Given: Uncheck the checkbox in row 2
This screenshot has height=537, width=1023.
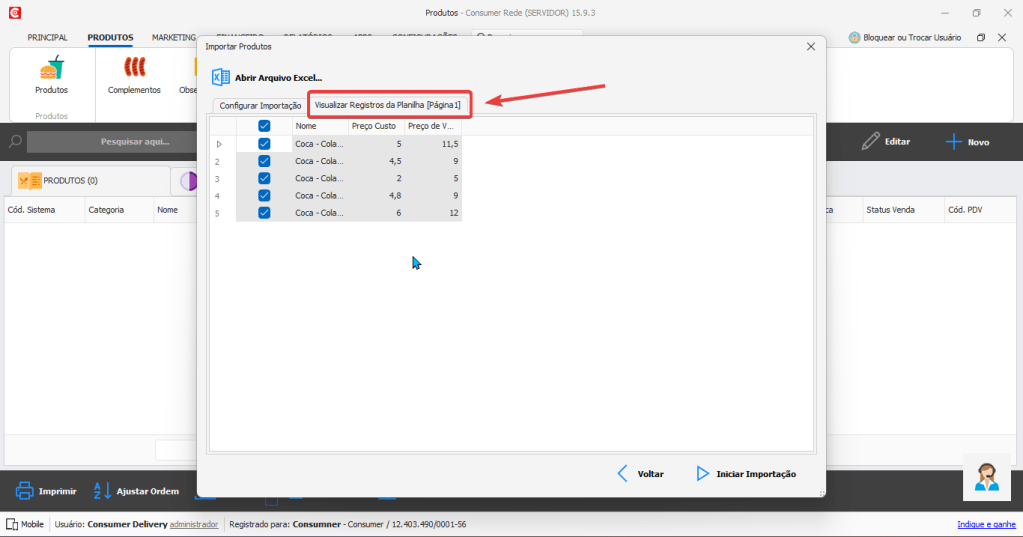Looking at the screenshot, I should [x=264, y=161].
